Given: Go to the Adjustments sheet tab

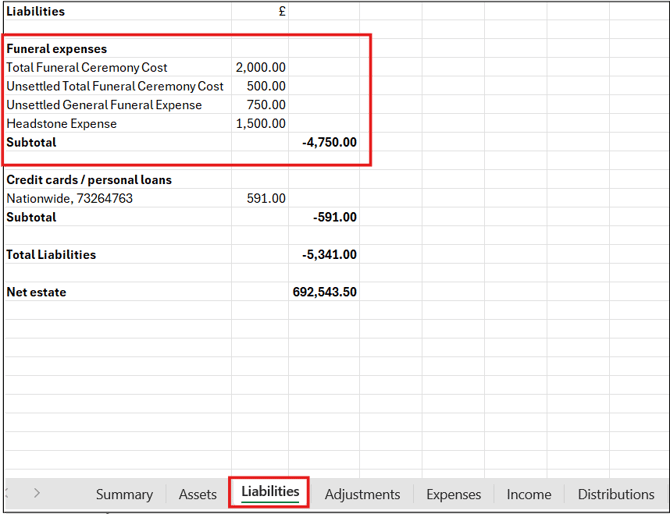Looking at the screenshot, I should coord(362,494).
